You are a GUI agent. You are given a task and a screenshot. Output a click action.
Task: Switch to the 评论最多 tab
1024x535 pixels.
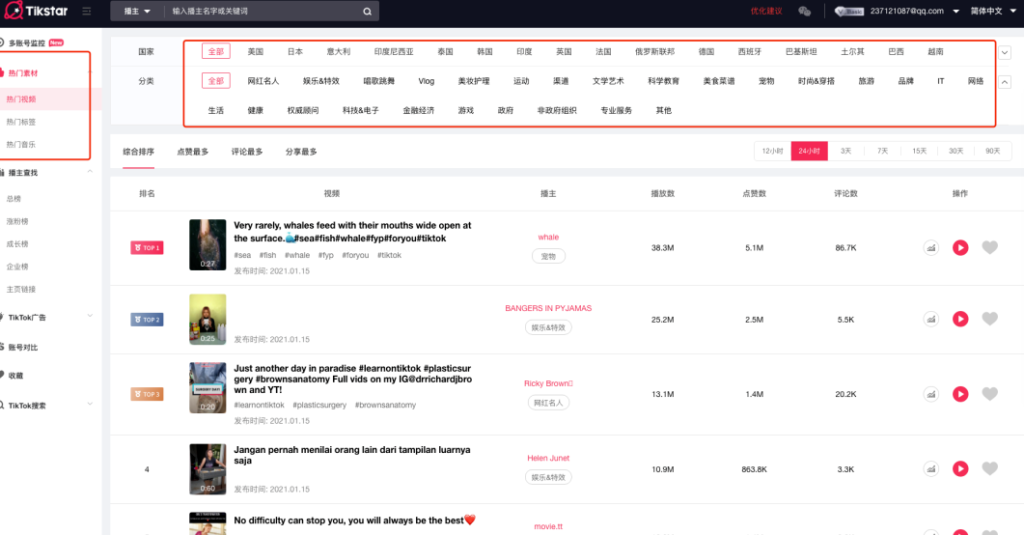tap(247, 152)
